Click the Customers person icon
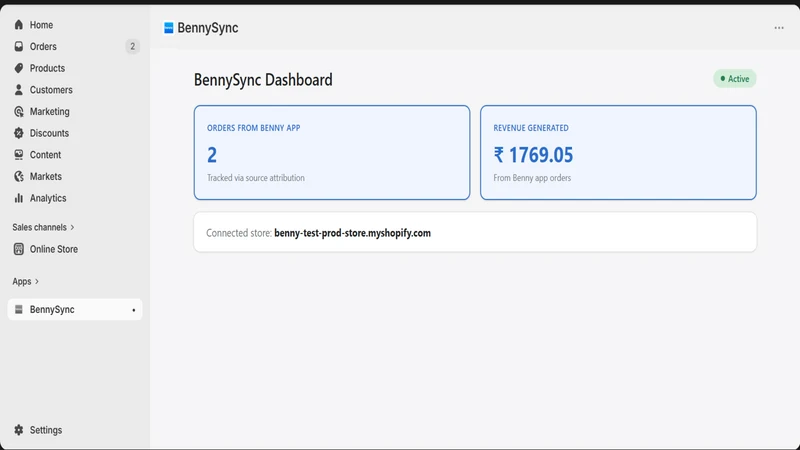Screen dimensions: 800x450 point(19,90)
